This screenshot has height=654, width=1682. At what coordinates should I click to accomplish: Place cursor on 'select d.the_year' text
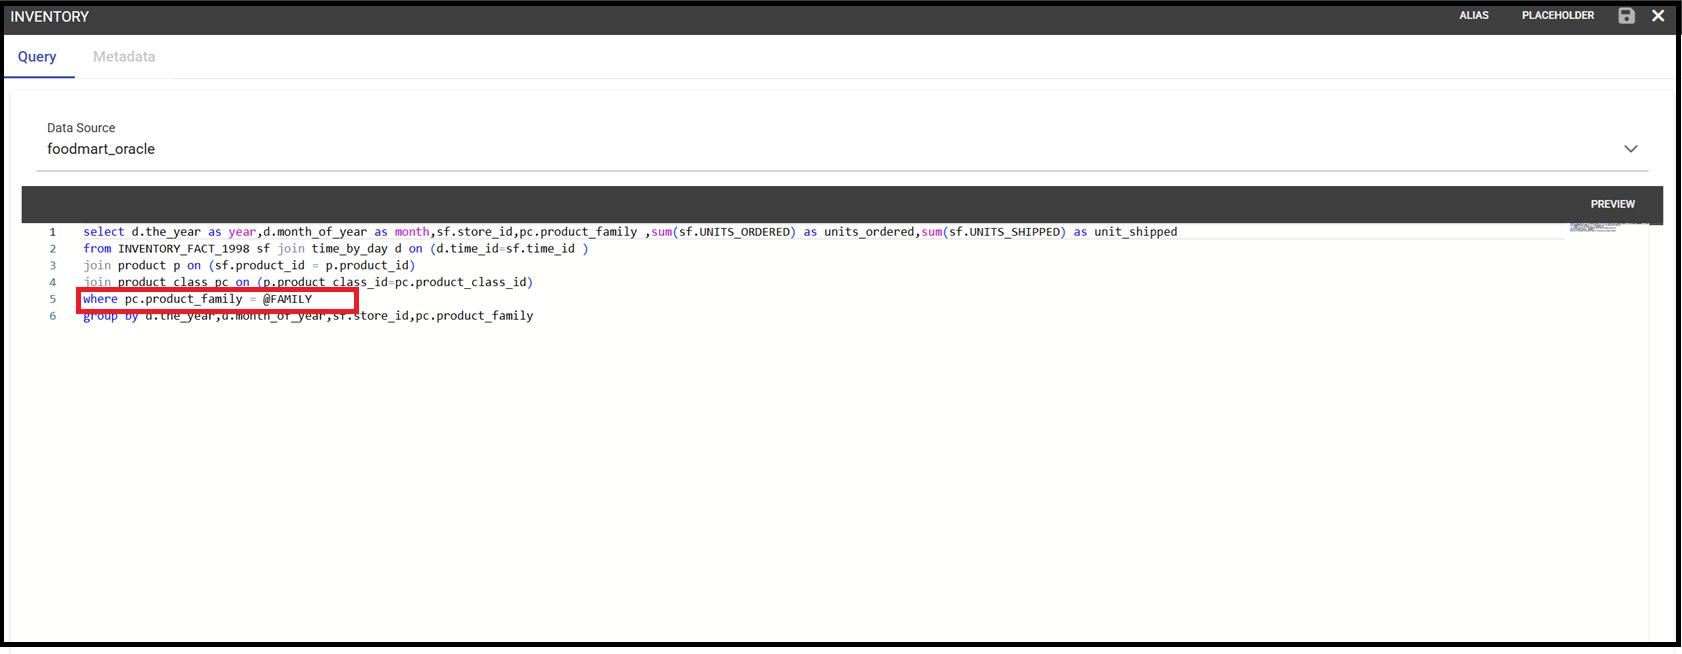click(142, 232)
